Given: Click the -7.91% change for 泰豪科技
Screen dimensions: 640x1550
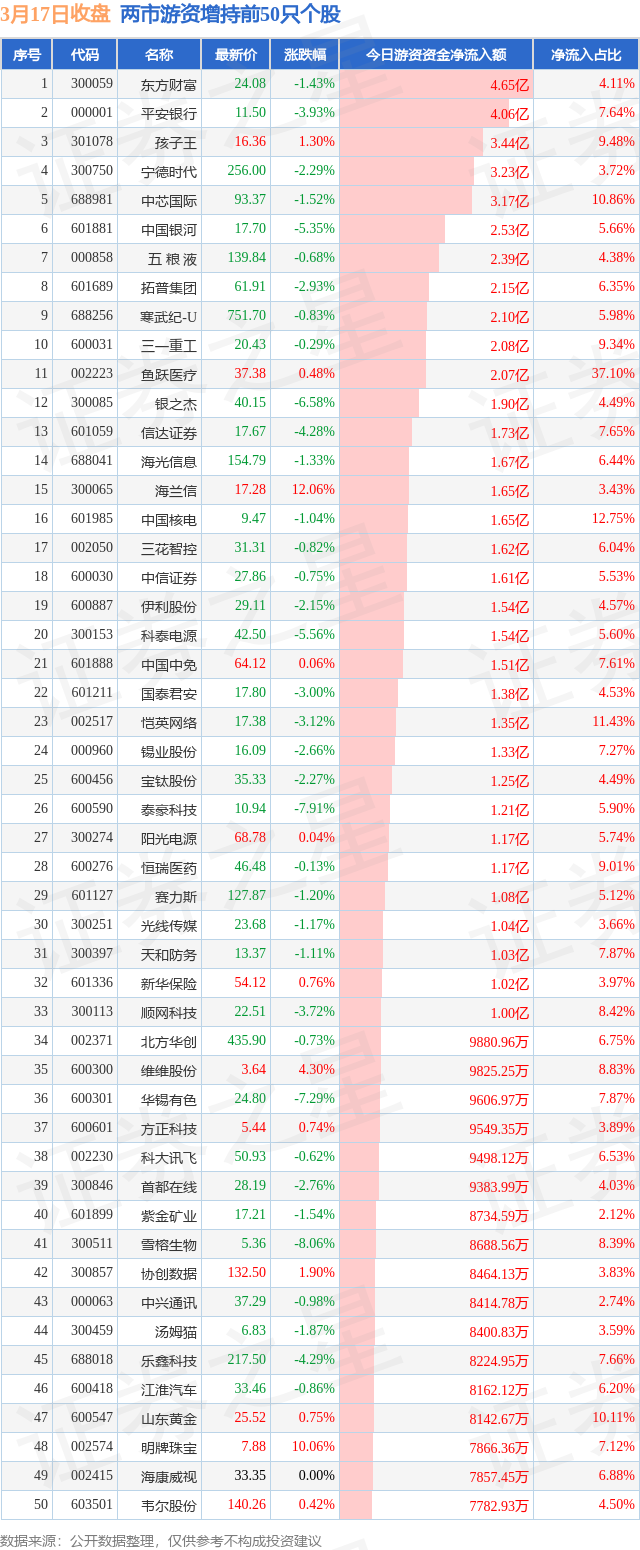Looking at the screenshot, I should (315, 809).
